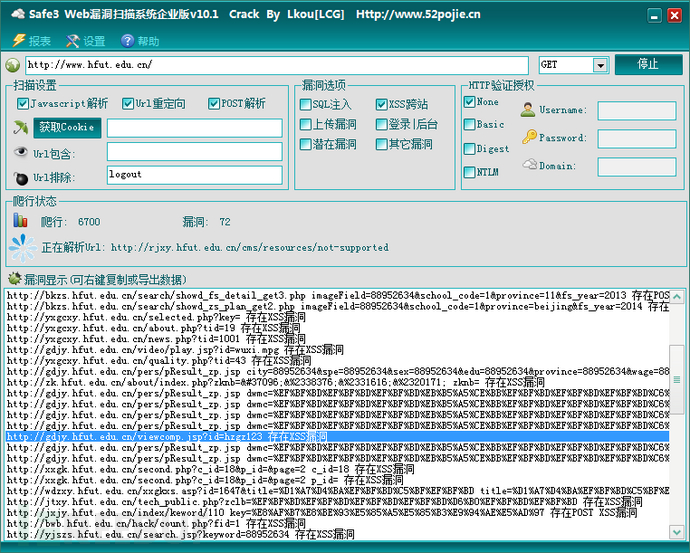The width and height of the screenshot is (690, 553).
Task: Enable the 上传漏洞 checkbox
Action: [x=305, y=125]
